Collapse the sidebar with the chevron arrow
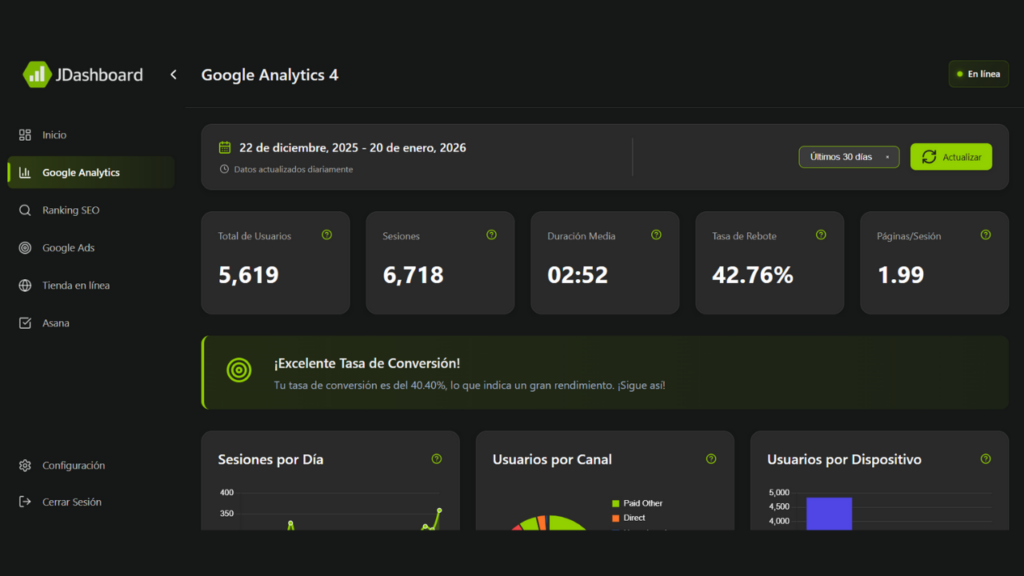Viewport: 1024px width, 576px height. [x=173, y=75]
